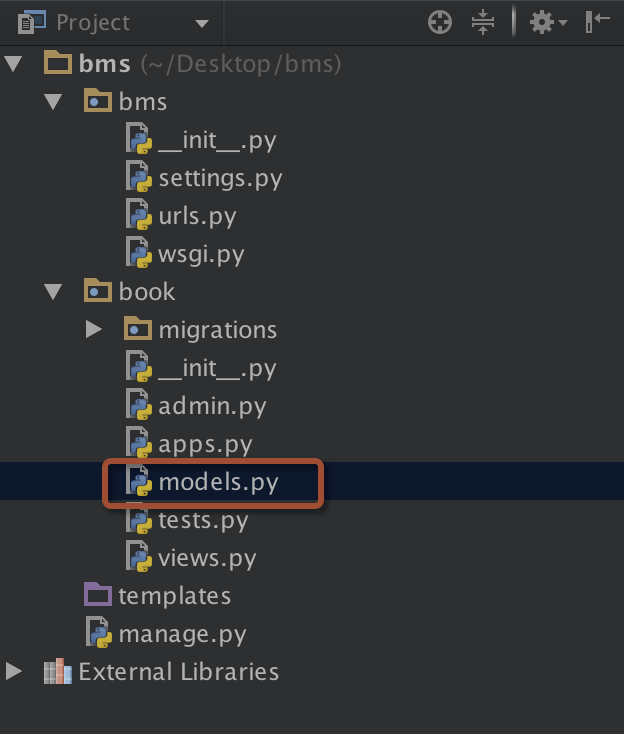
Task: Click the External Libraries books icon
Action: coord(58,671)
